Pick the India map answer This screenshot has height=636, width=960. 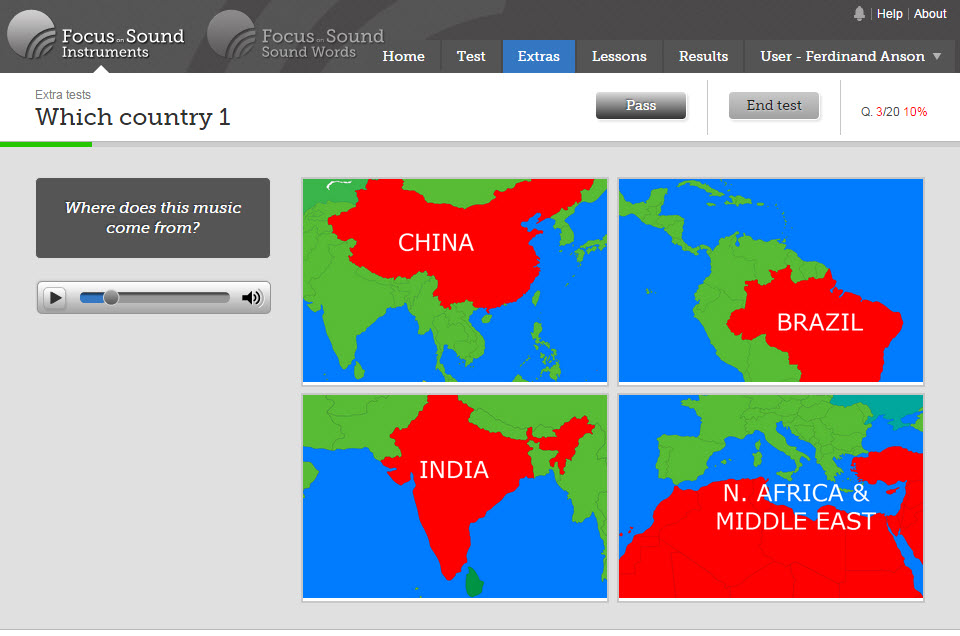455,496
